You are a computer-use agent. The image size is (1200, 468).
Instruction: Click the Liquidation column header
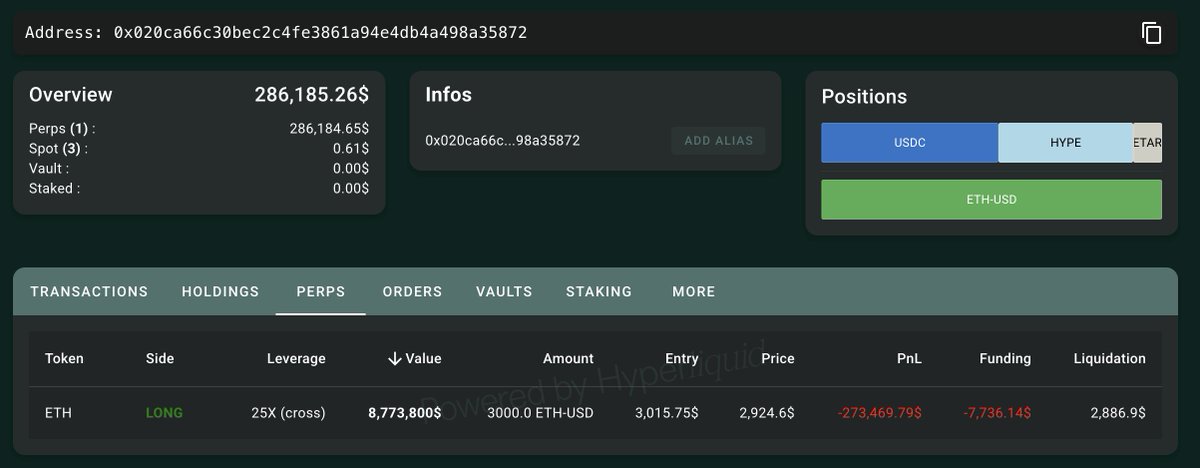click(1109, 358)
